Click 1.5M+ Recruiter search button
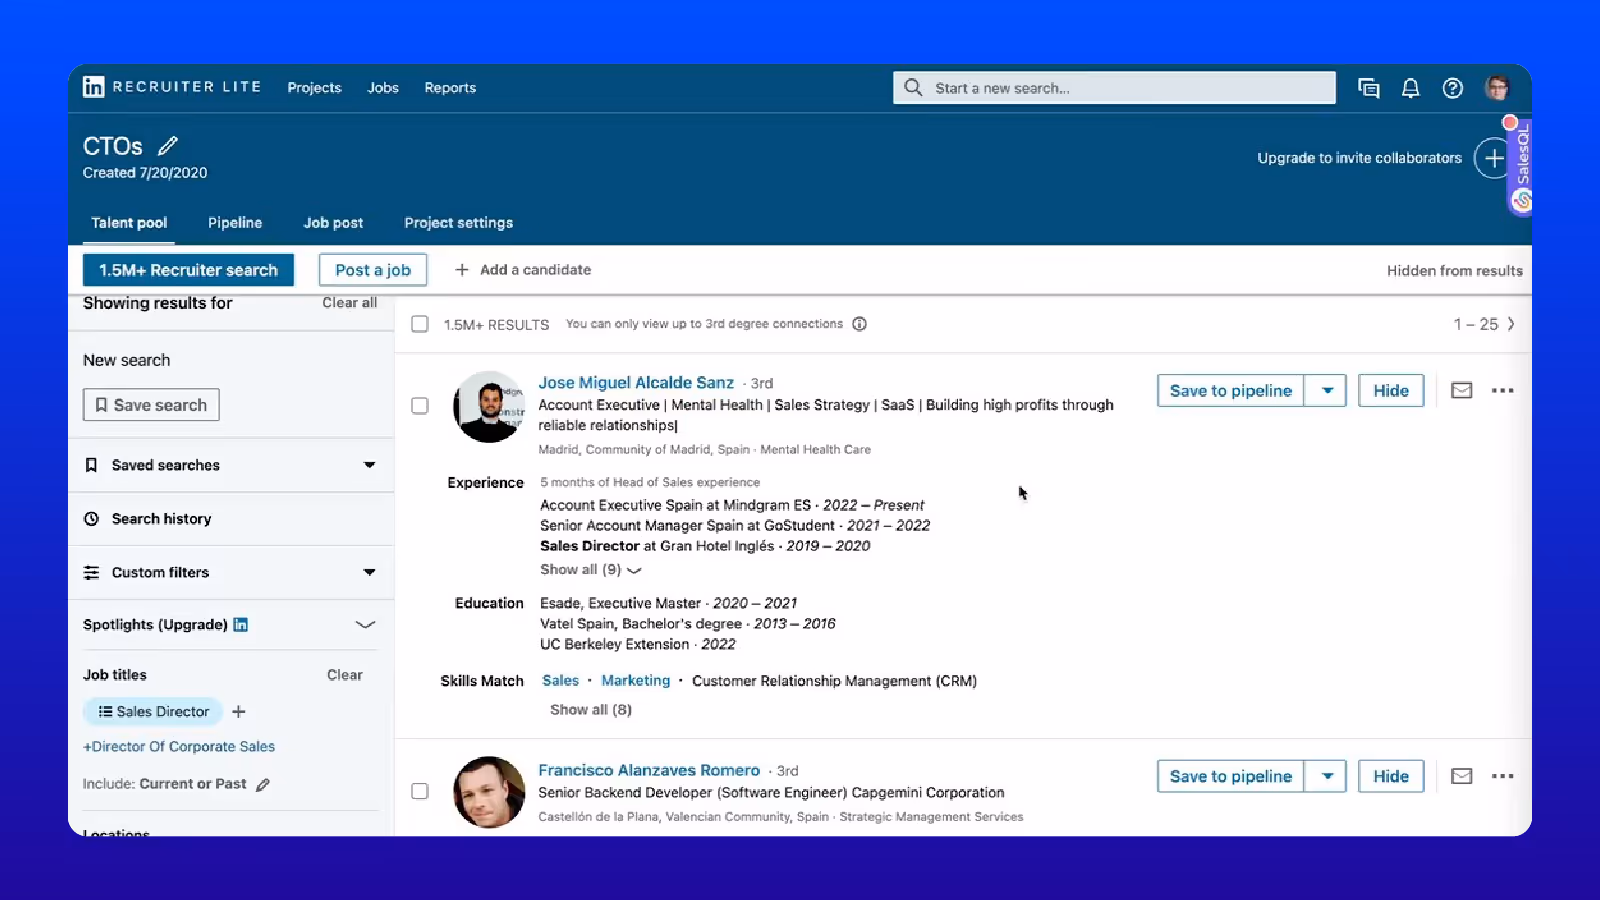Screen dimensions: 1600x900 tap(188, 270)
